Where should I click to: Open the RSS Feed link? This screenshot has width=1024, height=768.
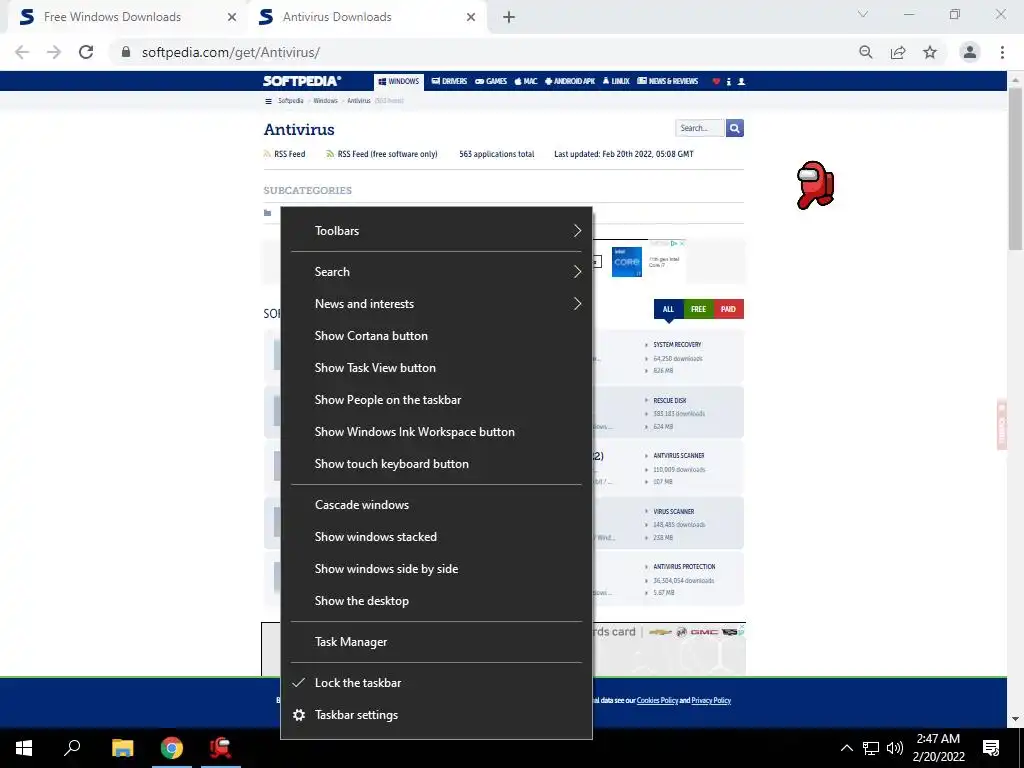point(284,154)
